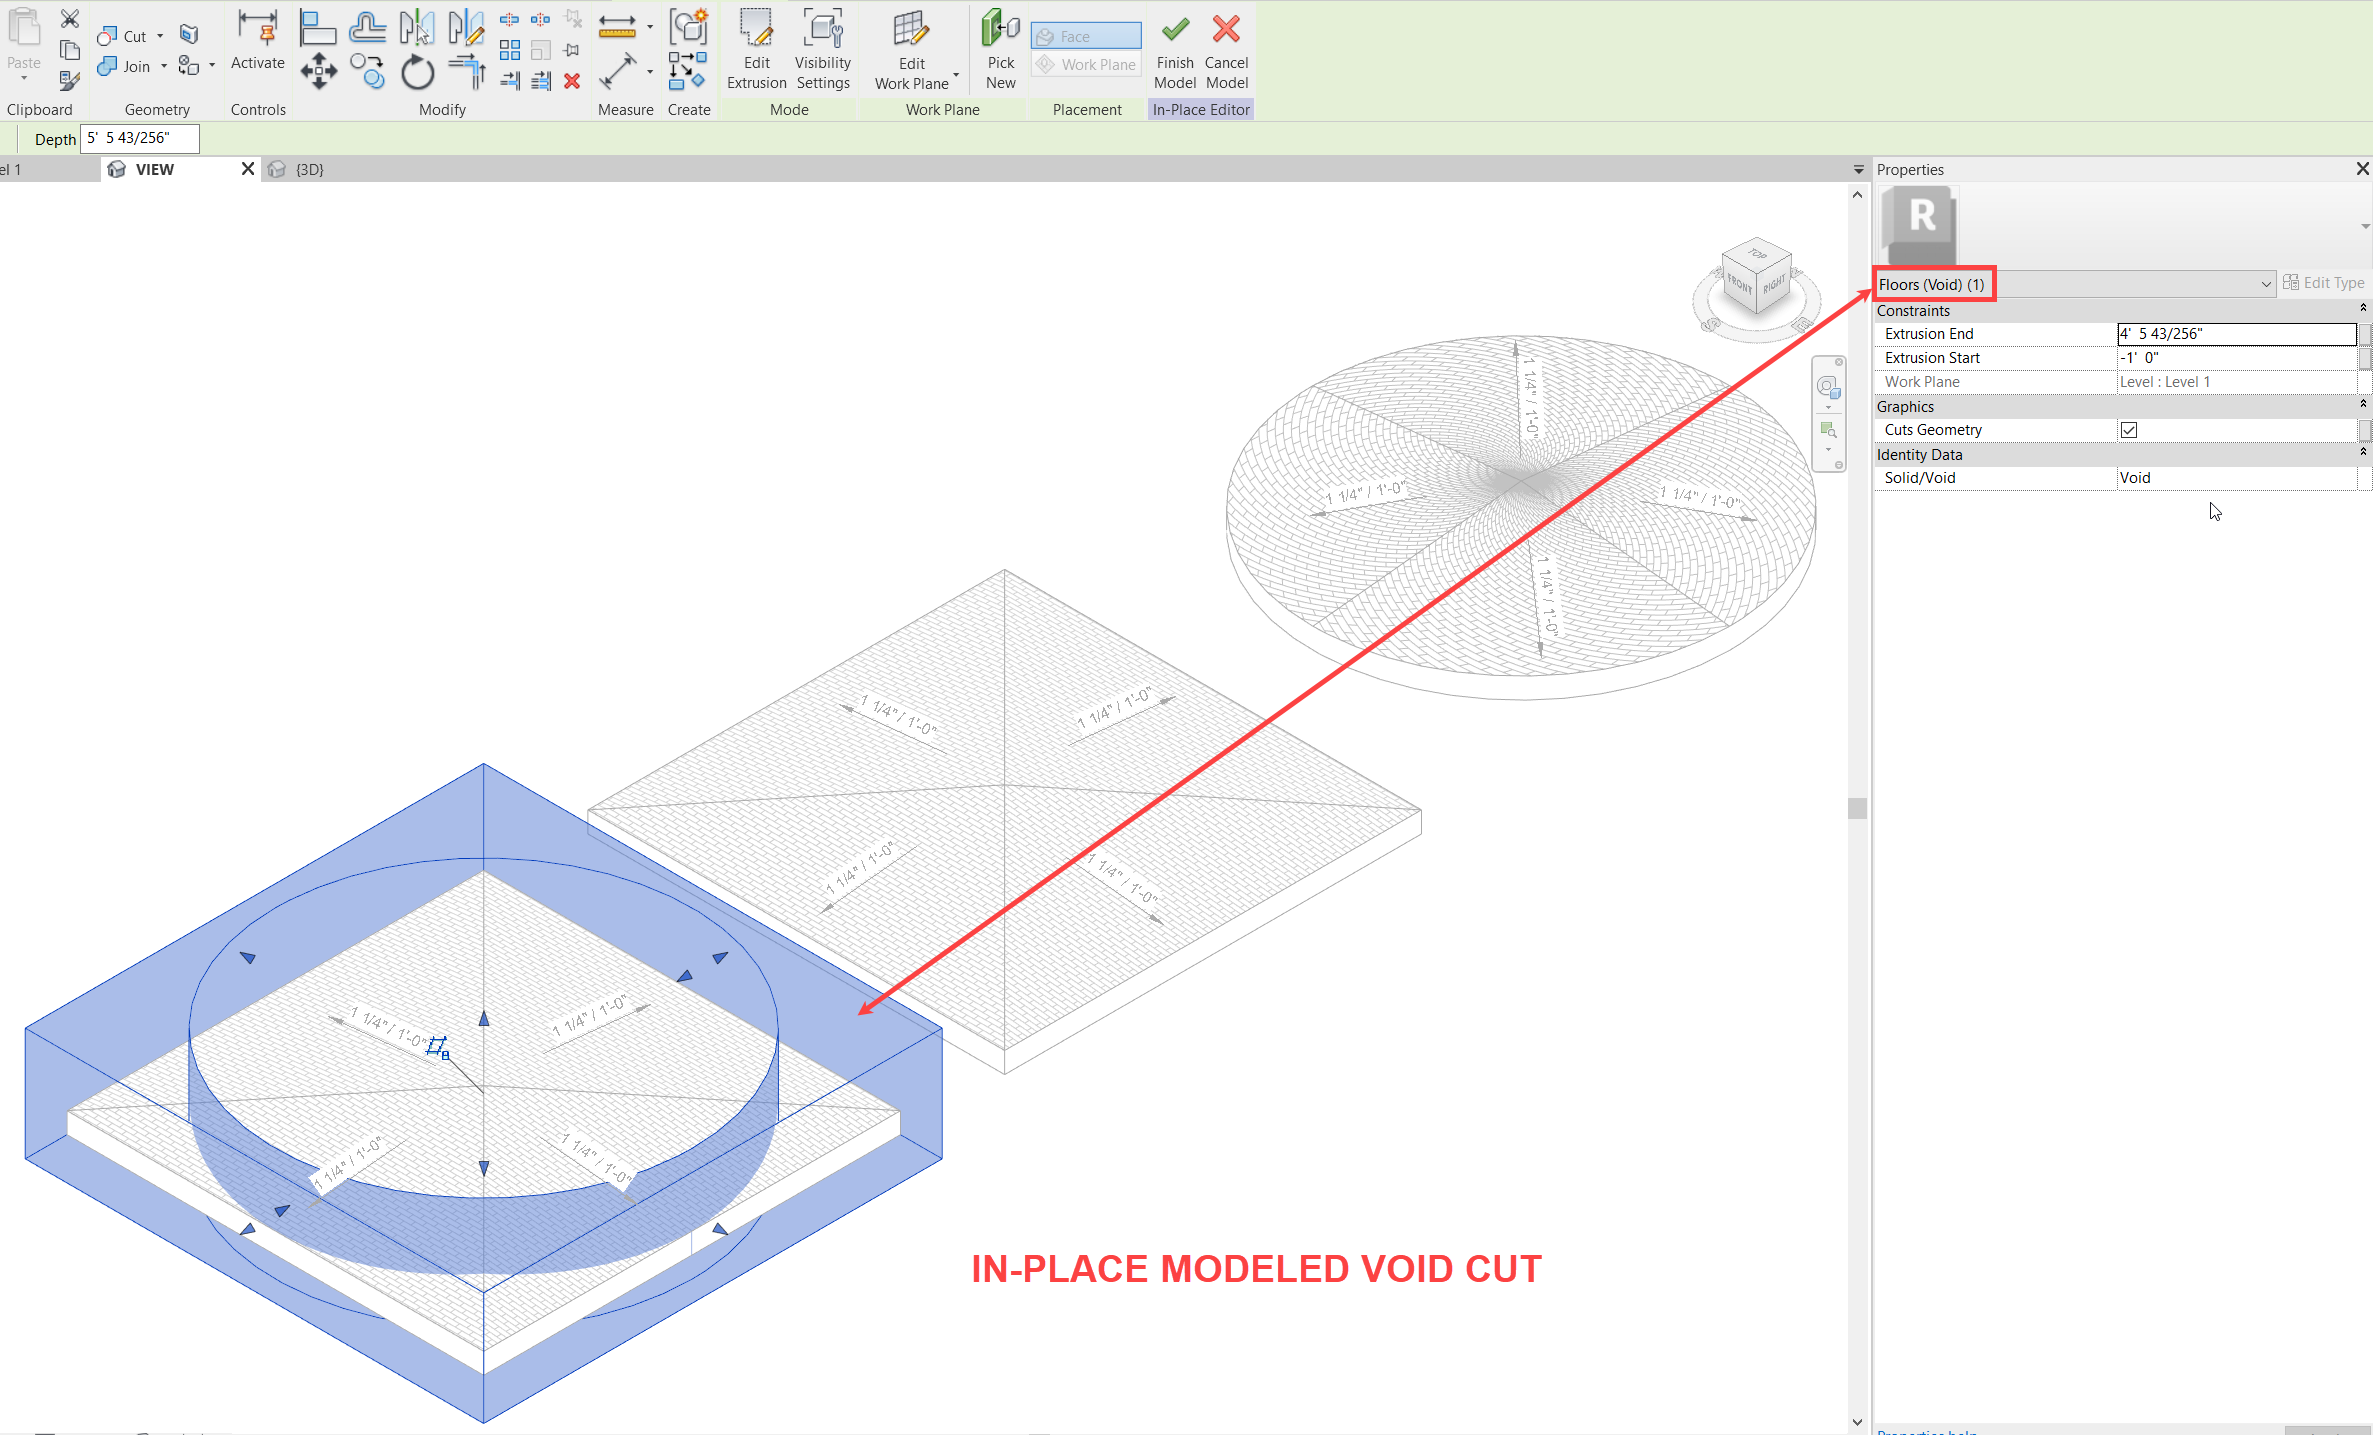Viewport: 2373px width, 1435px height.
Task: Select the Pick New work plane tool
Action: pos(999,50)
